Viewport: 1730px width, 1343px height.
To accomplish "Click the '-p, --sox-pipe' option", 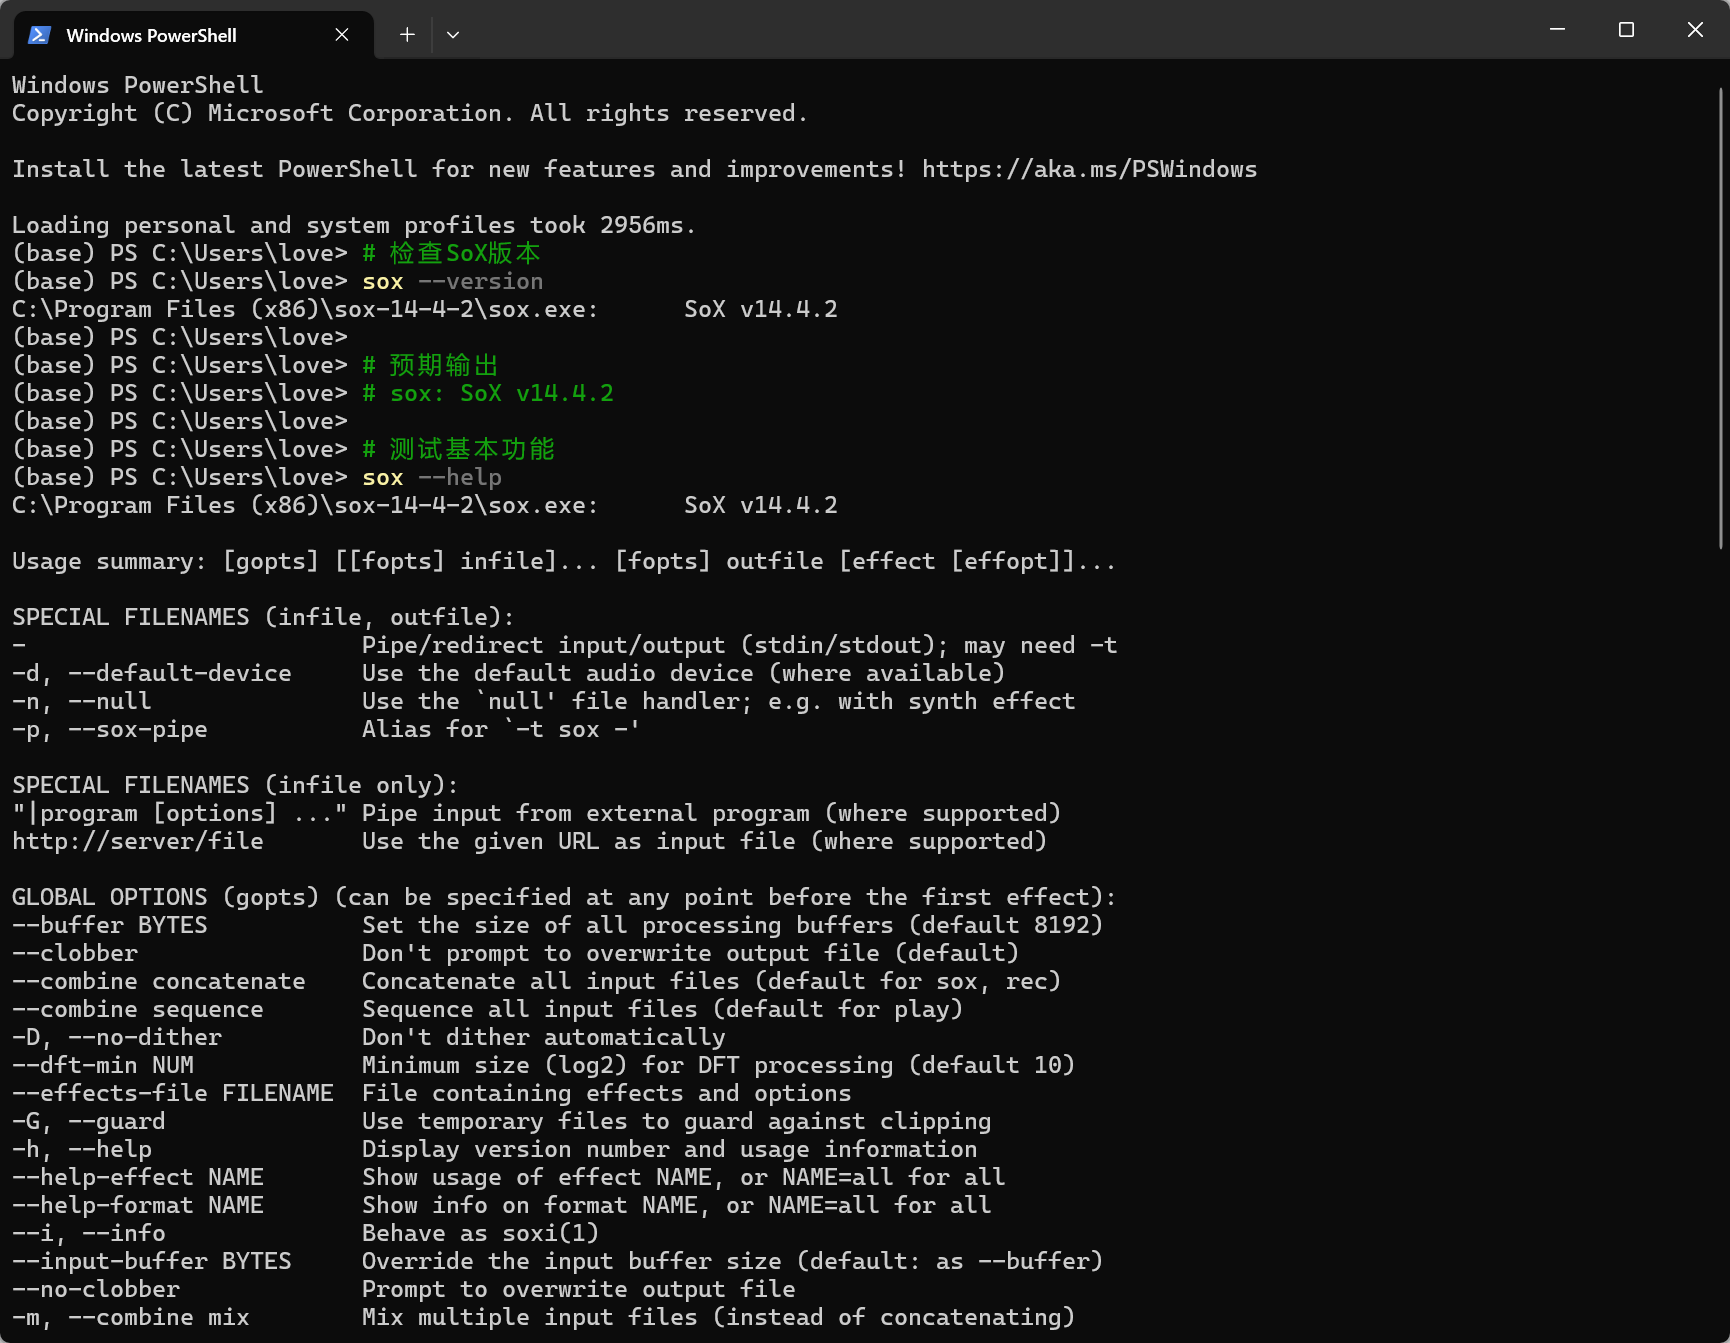I will (x=110, y=729).
